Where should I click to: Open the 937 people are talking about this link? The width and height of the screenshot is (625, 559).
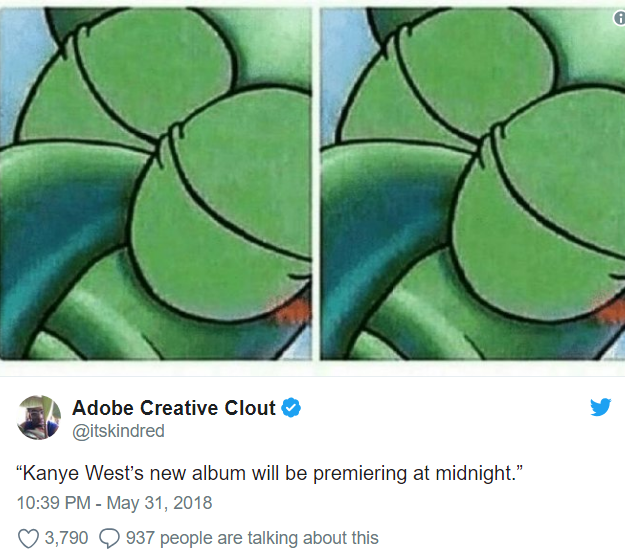(252, 538)
